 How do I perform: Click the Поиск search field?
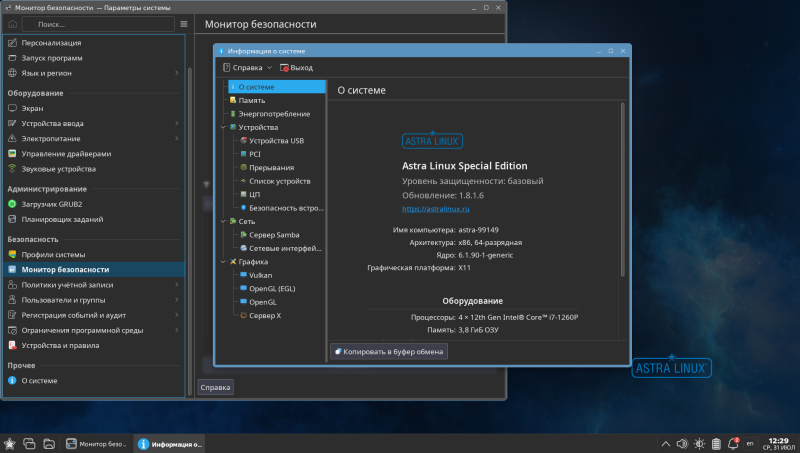tap(99, 24)
